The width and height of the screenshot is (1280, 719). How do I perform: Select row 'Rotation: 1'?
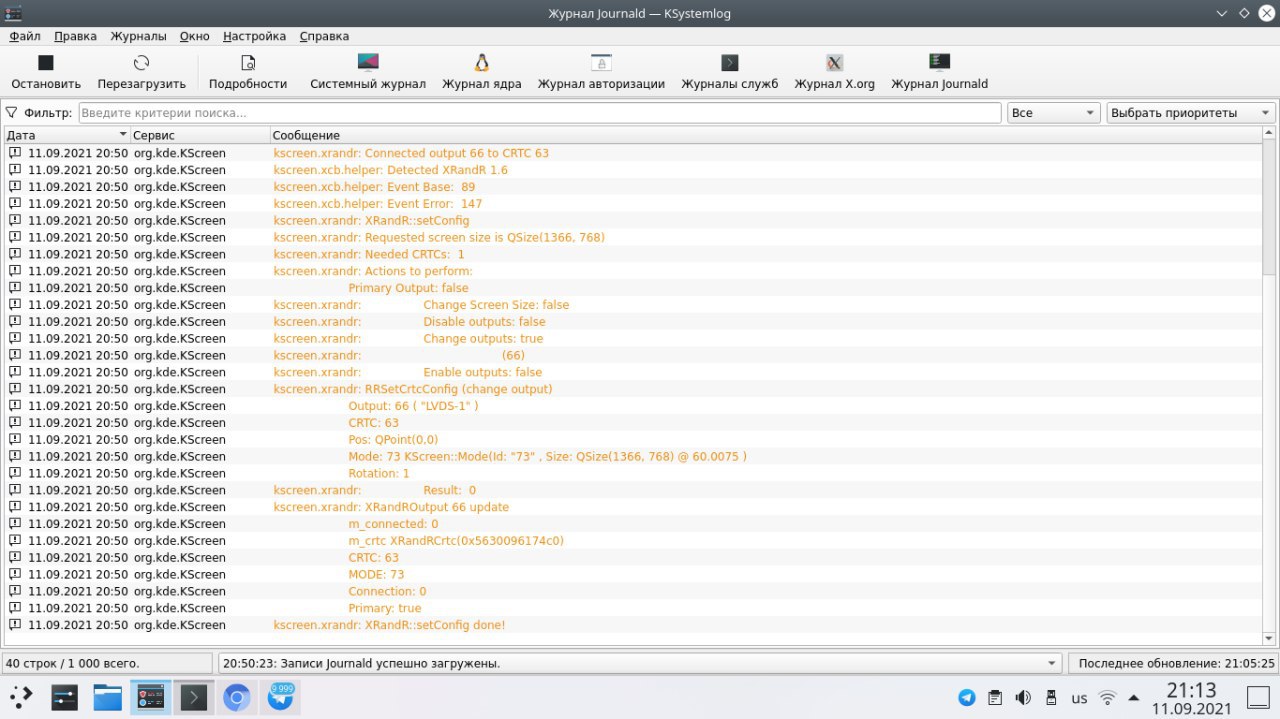[x=633, y=473]
